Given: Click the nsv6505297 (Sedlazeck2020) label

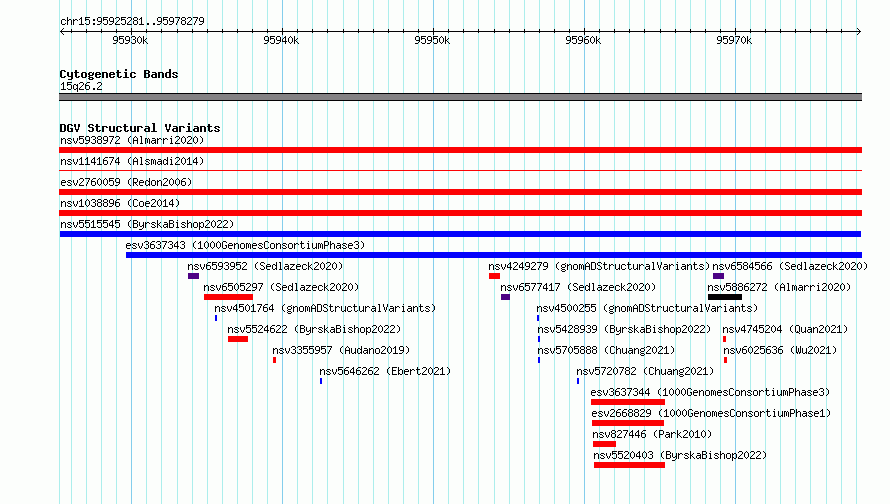Looking at the screenshot, I should [x=281, y=287].
